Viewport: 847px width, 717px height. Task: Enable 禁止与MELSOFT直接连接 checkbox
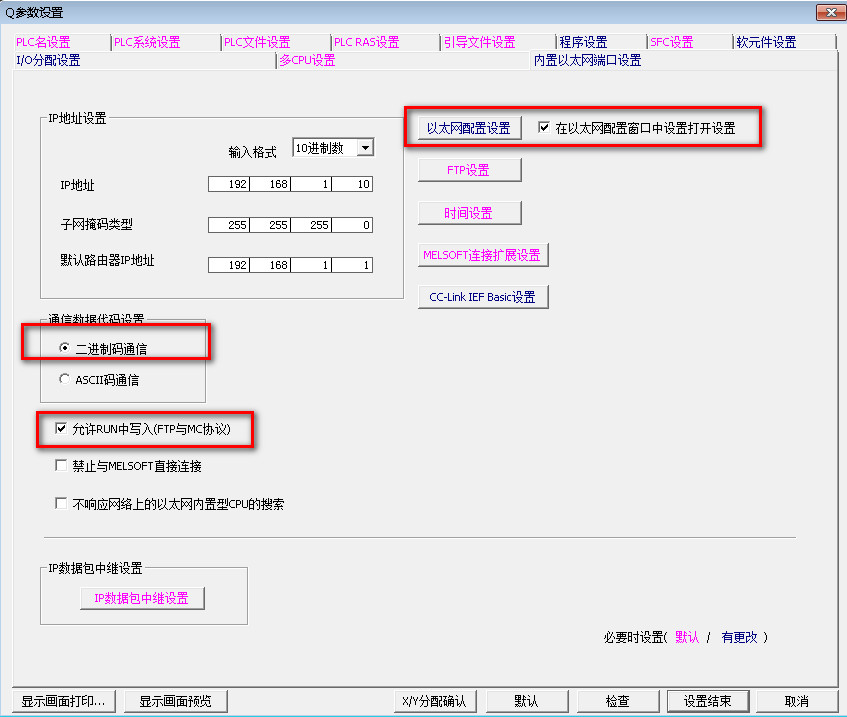61,466
